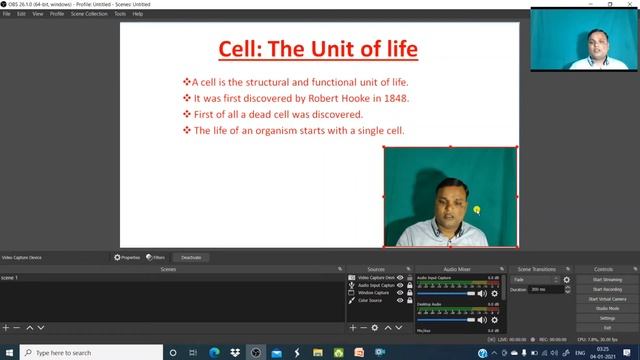Toggle lock on Video Capture Device
This screenshot has width=640, height=360.
click(409, 278)
